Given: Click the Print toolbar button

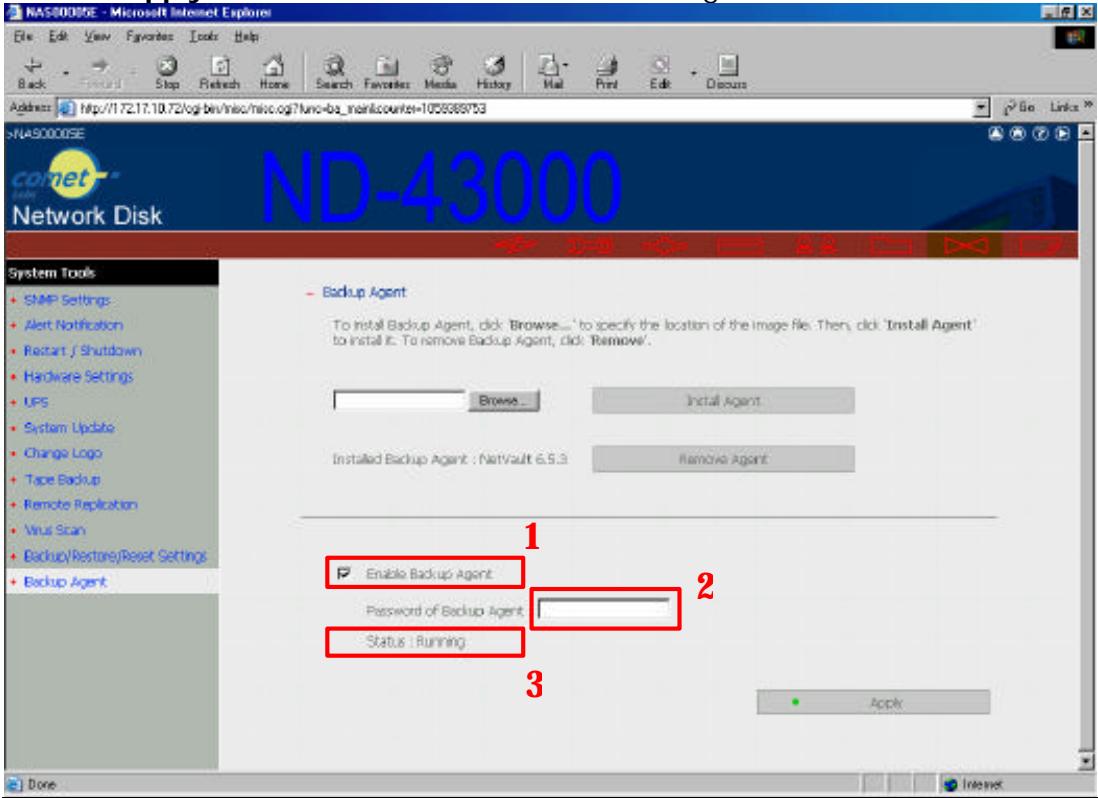Looking at the screenshot, I should (x=606, y=73).
